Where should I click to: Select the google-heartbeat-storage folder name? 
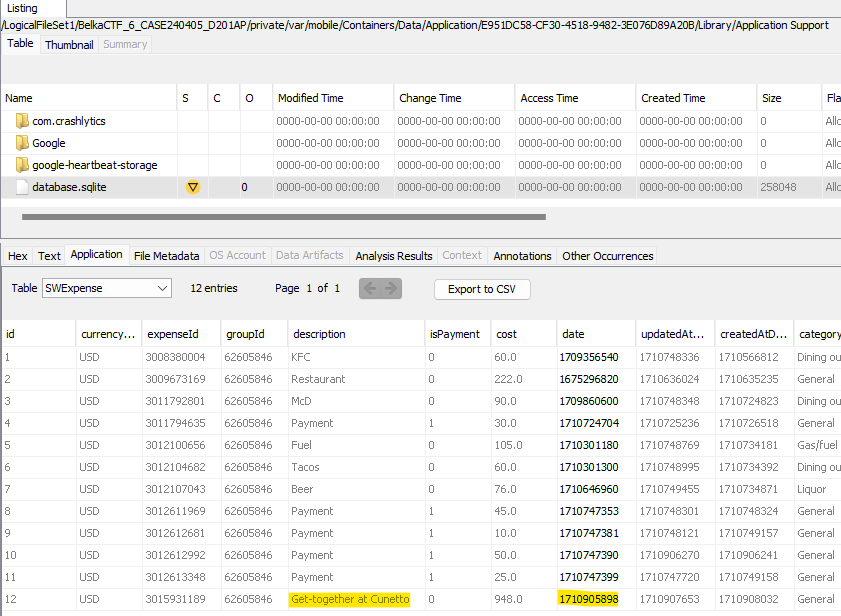pos(95,165)
